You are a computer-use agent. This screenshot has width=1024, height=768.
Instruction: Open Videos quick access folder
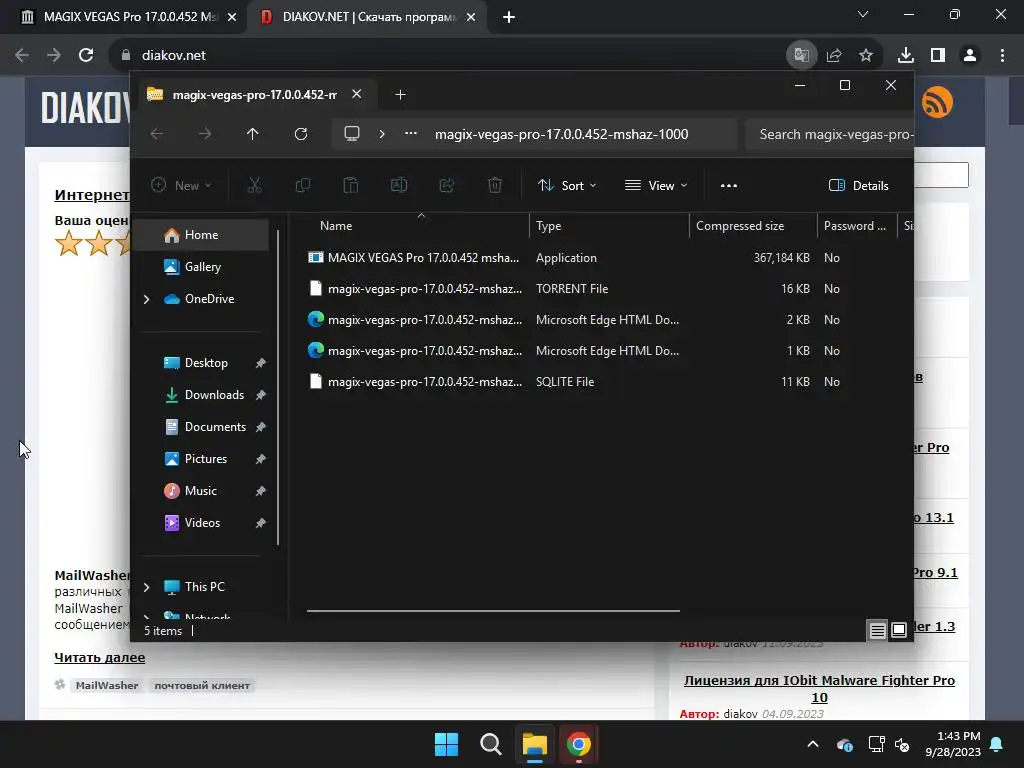point(200,522)
